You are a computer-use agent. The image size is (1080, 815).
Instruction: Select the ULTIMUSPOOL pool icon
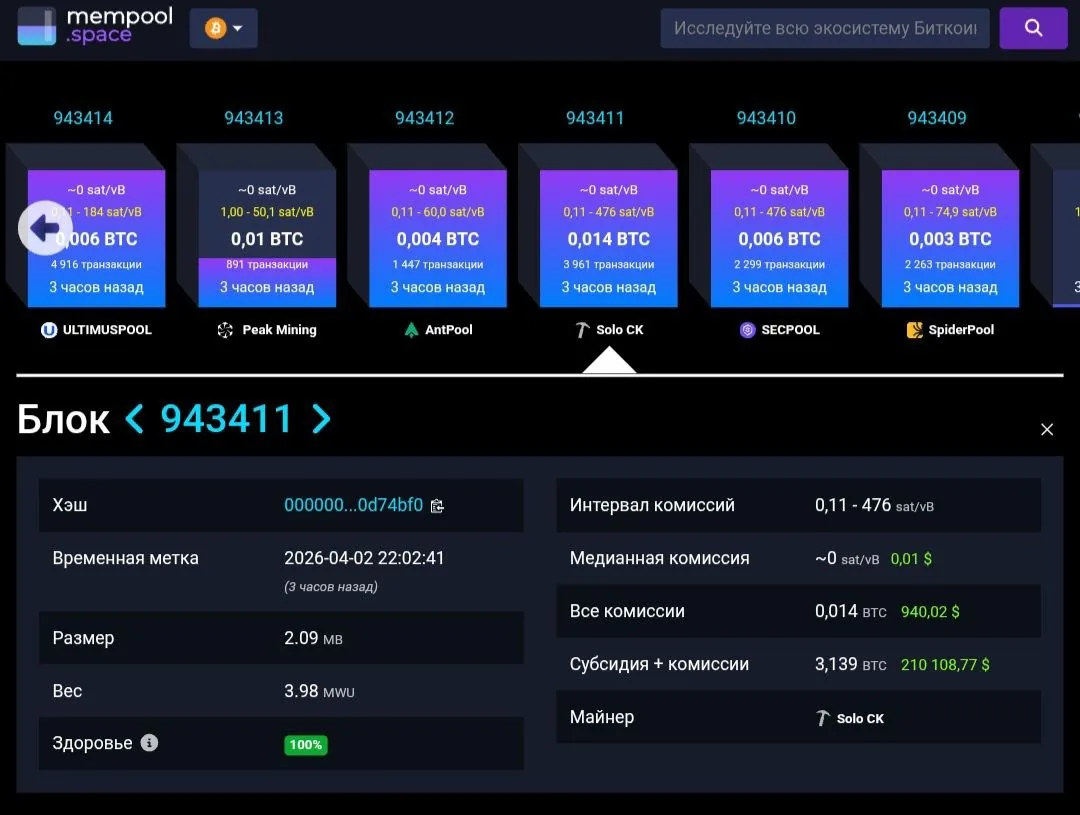pos(50,329)
